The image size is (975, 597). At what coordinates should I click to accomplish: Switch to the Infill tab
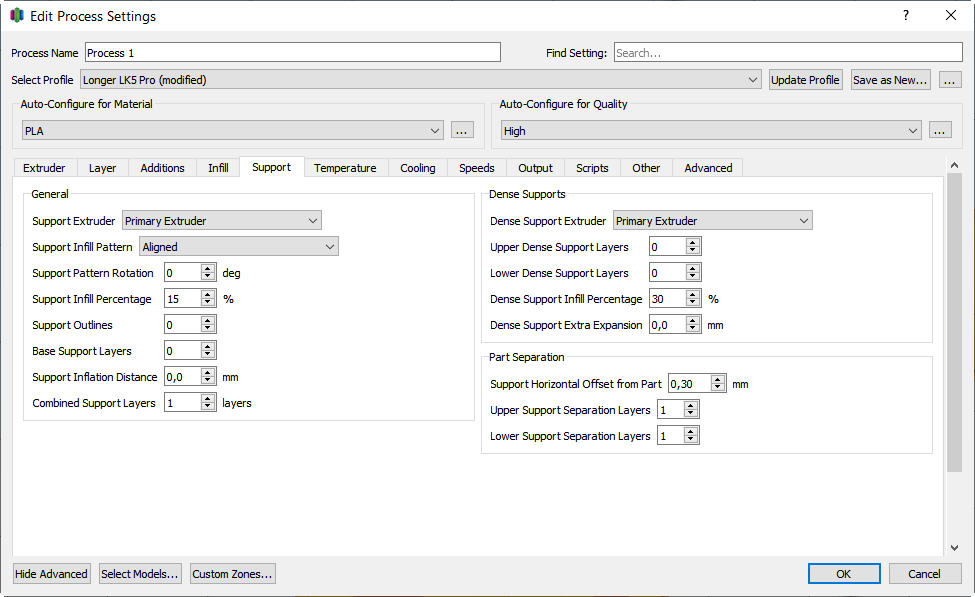(x=218, y=168)
